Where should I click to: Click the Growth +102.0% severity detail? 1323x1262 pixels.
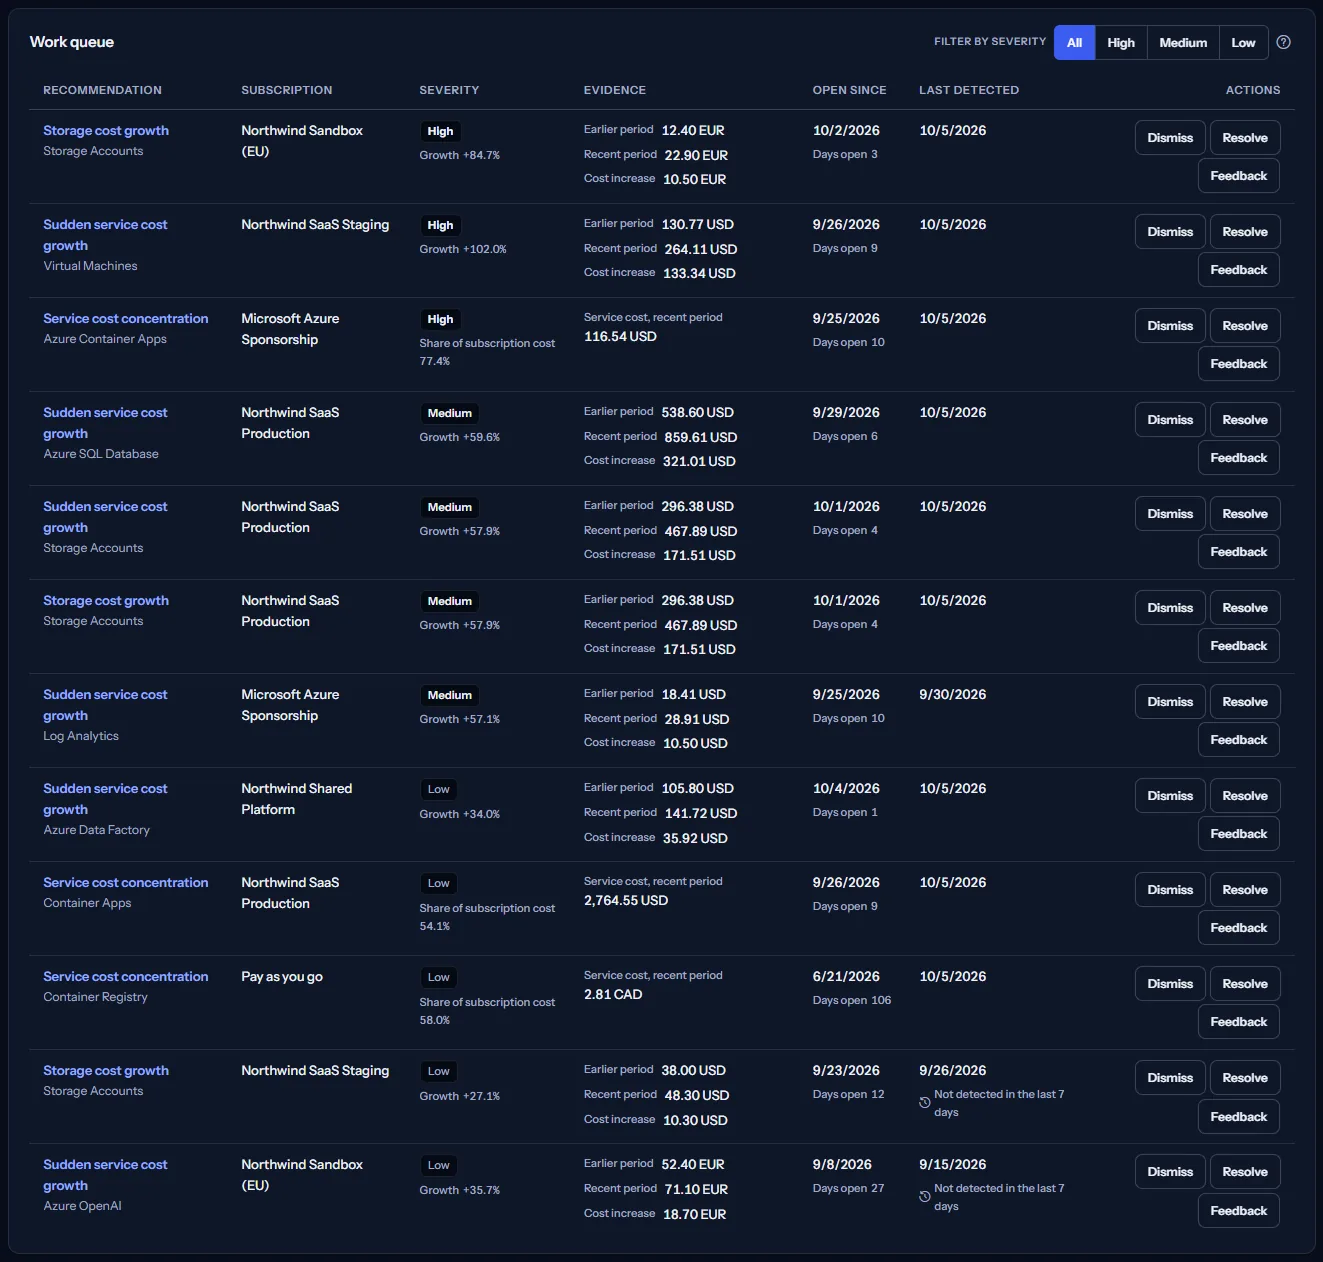(x=463, y=249)
